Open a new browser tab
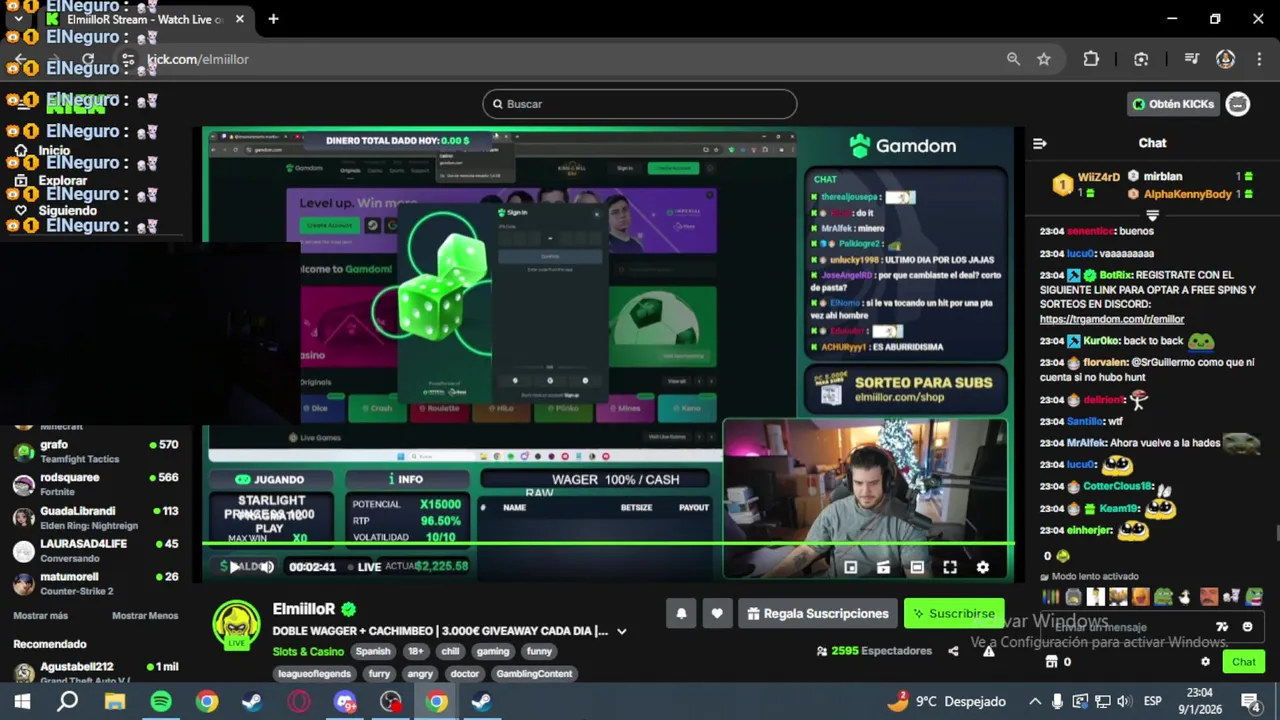This screenshot has height=720, width=1280. 273,19
